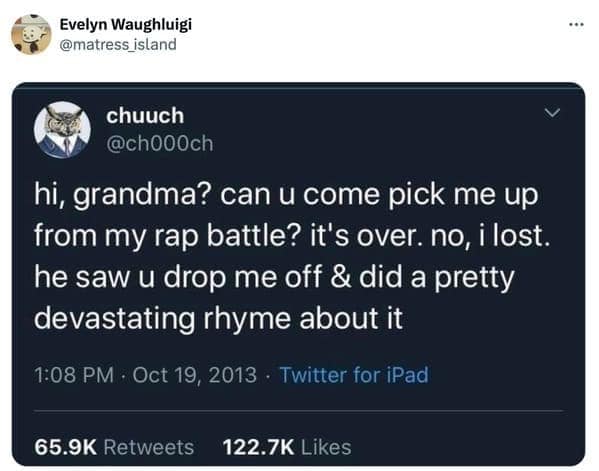This screenshot has height=471, width=599.
Task: Click the words 'devastating rhyme about it'
Action: click(219, 318)
